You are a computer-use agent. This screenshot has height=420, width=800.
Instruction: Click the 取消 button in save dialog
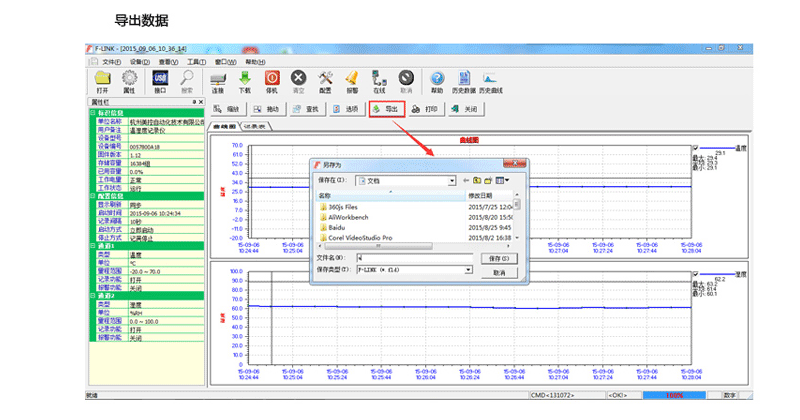click(500, 271)
